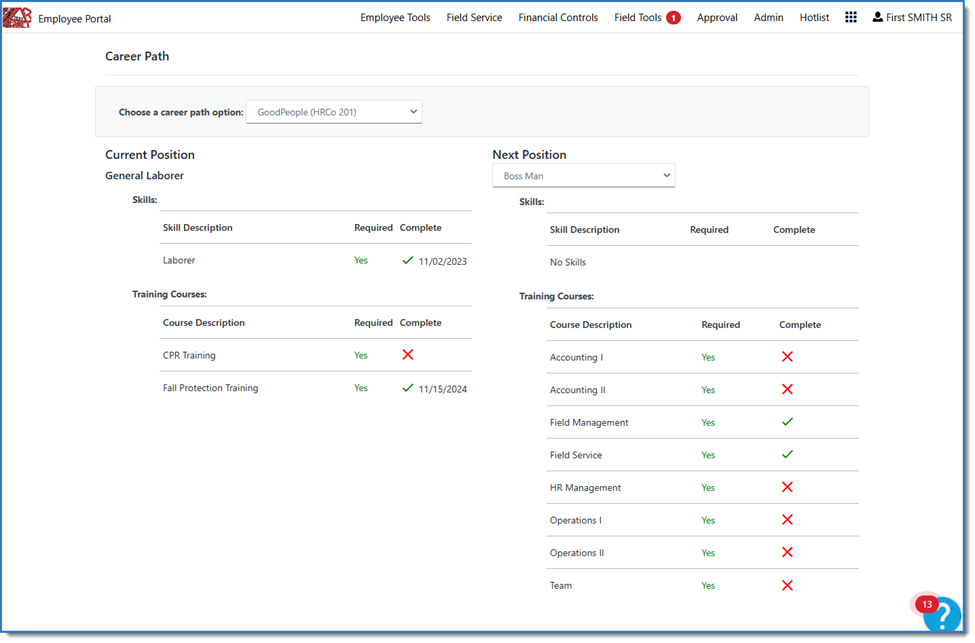Click the Fall Protection Training course row

[210, 388]
